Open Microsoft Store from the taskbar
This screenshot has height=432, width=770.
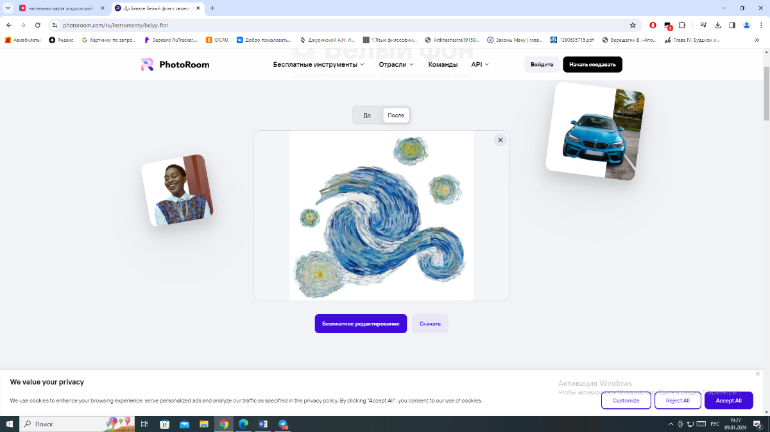165,424
